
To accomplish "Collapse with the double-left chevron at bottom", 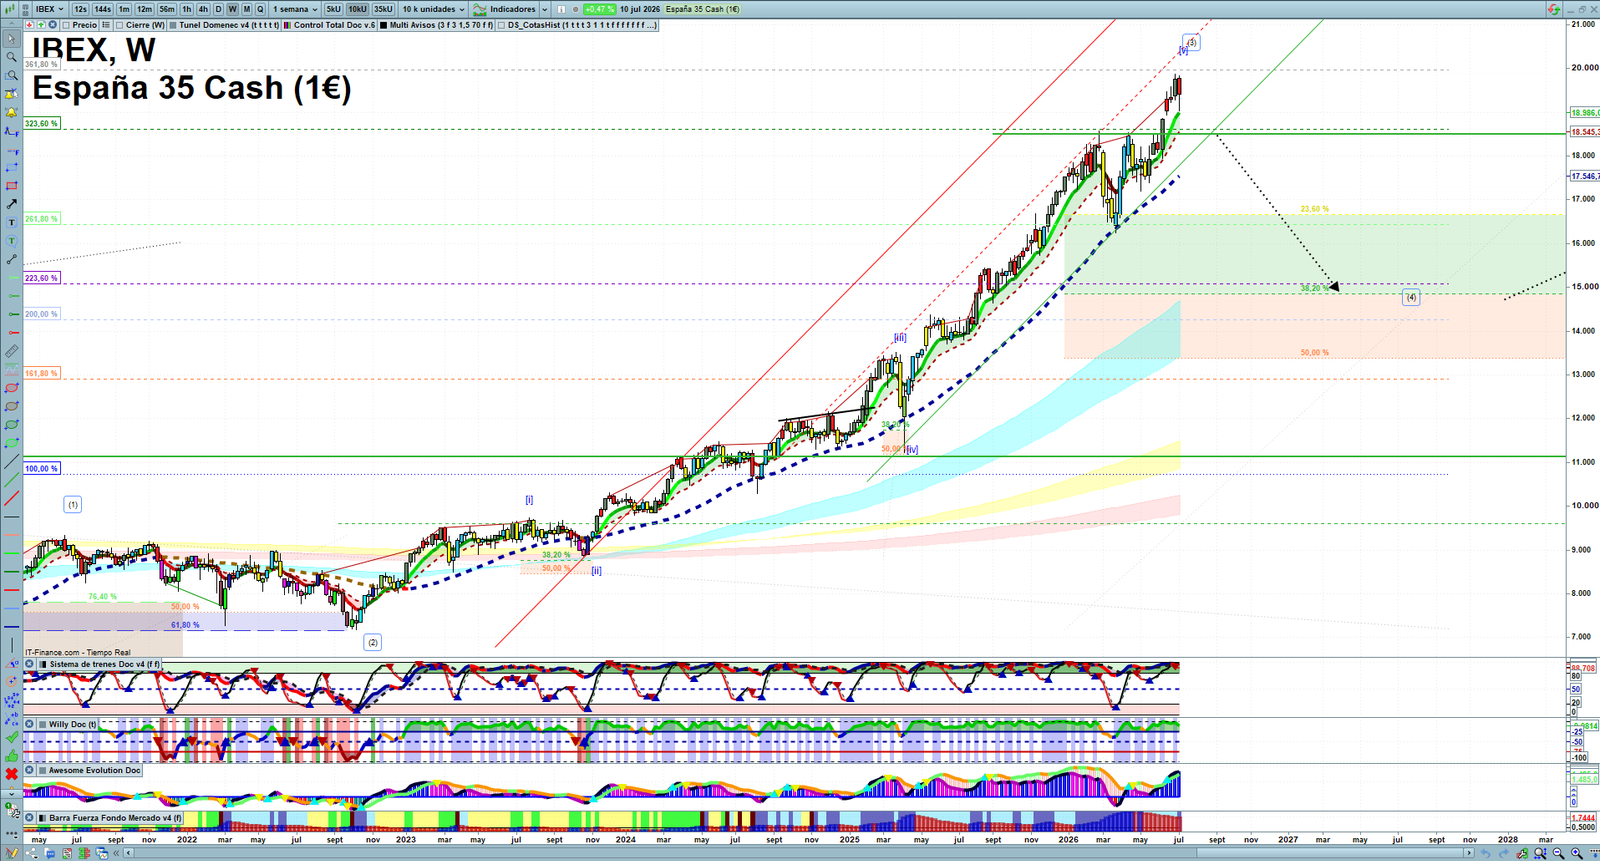I will pyautogui.click(x=116, y=853).
